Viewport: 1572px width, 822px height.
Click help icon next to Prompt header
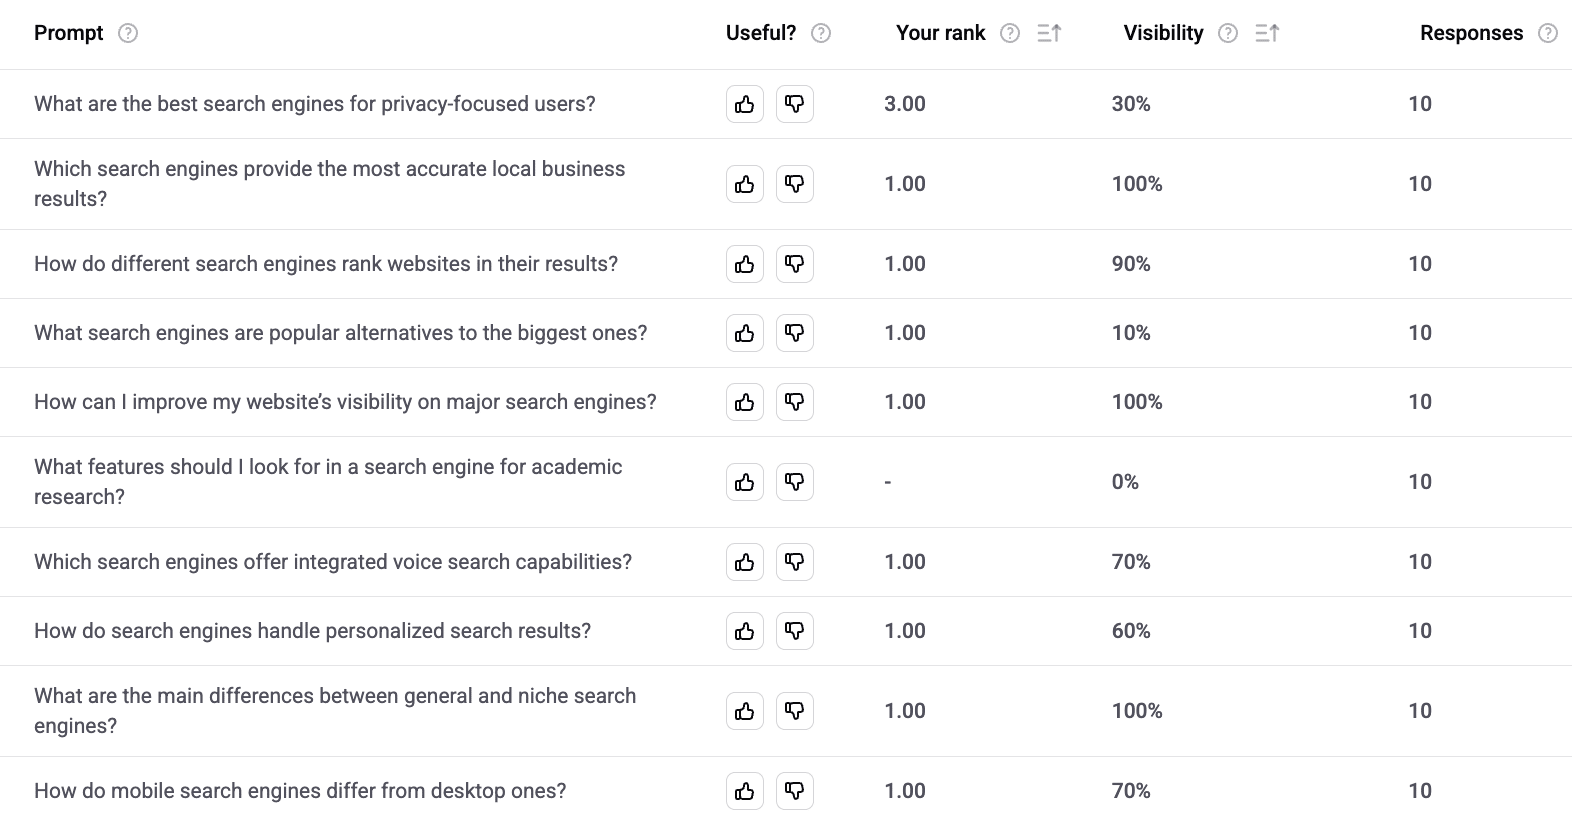[128, 33]
